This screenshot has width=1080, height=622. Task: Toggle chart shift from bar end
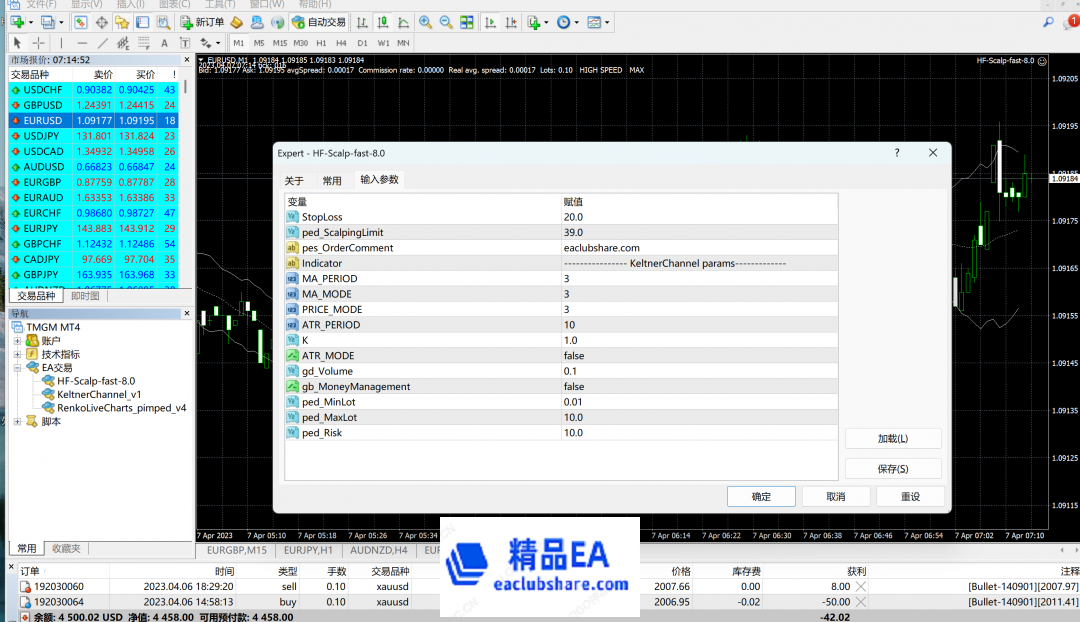[x=510, y=22]
